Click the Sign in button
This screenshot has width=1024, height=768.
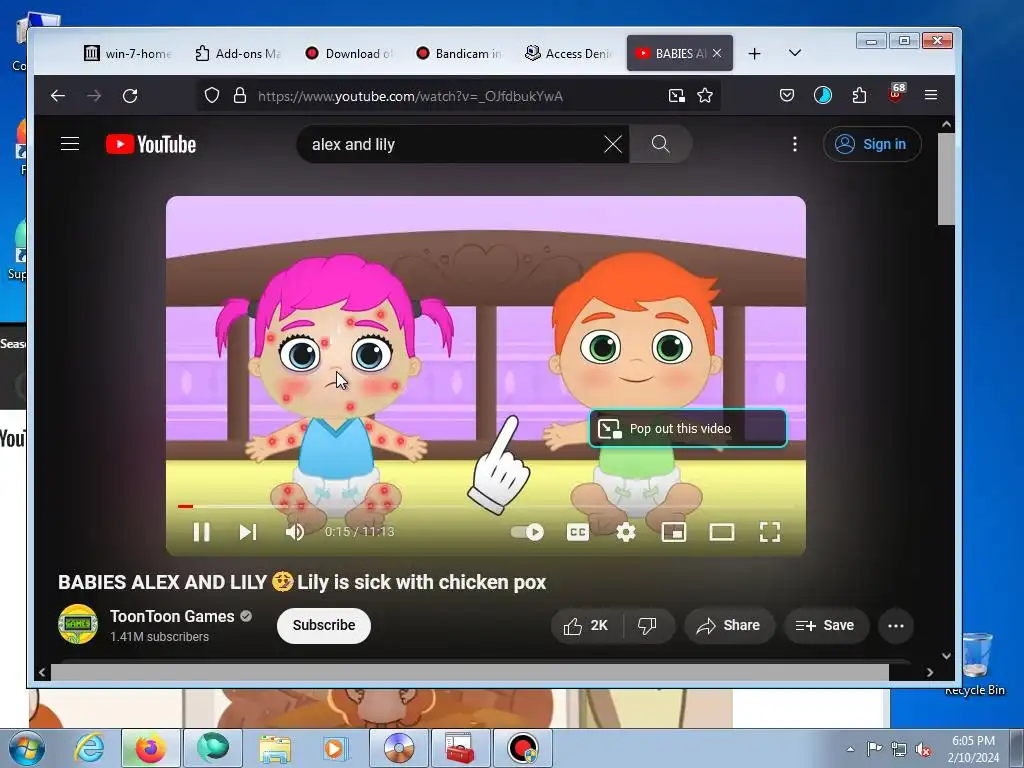coord(872,144)
